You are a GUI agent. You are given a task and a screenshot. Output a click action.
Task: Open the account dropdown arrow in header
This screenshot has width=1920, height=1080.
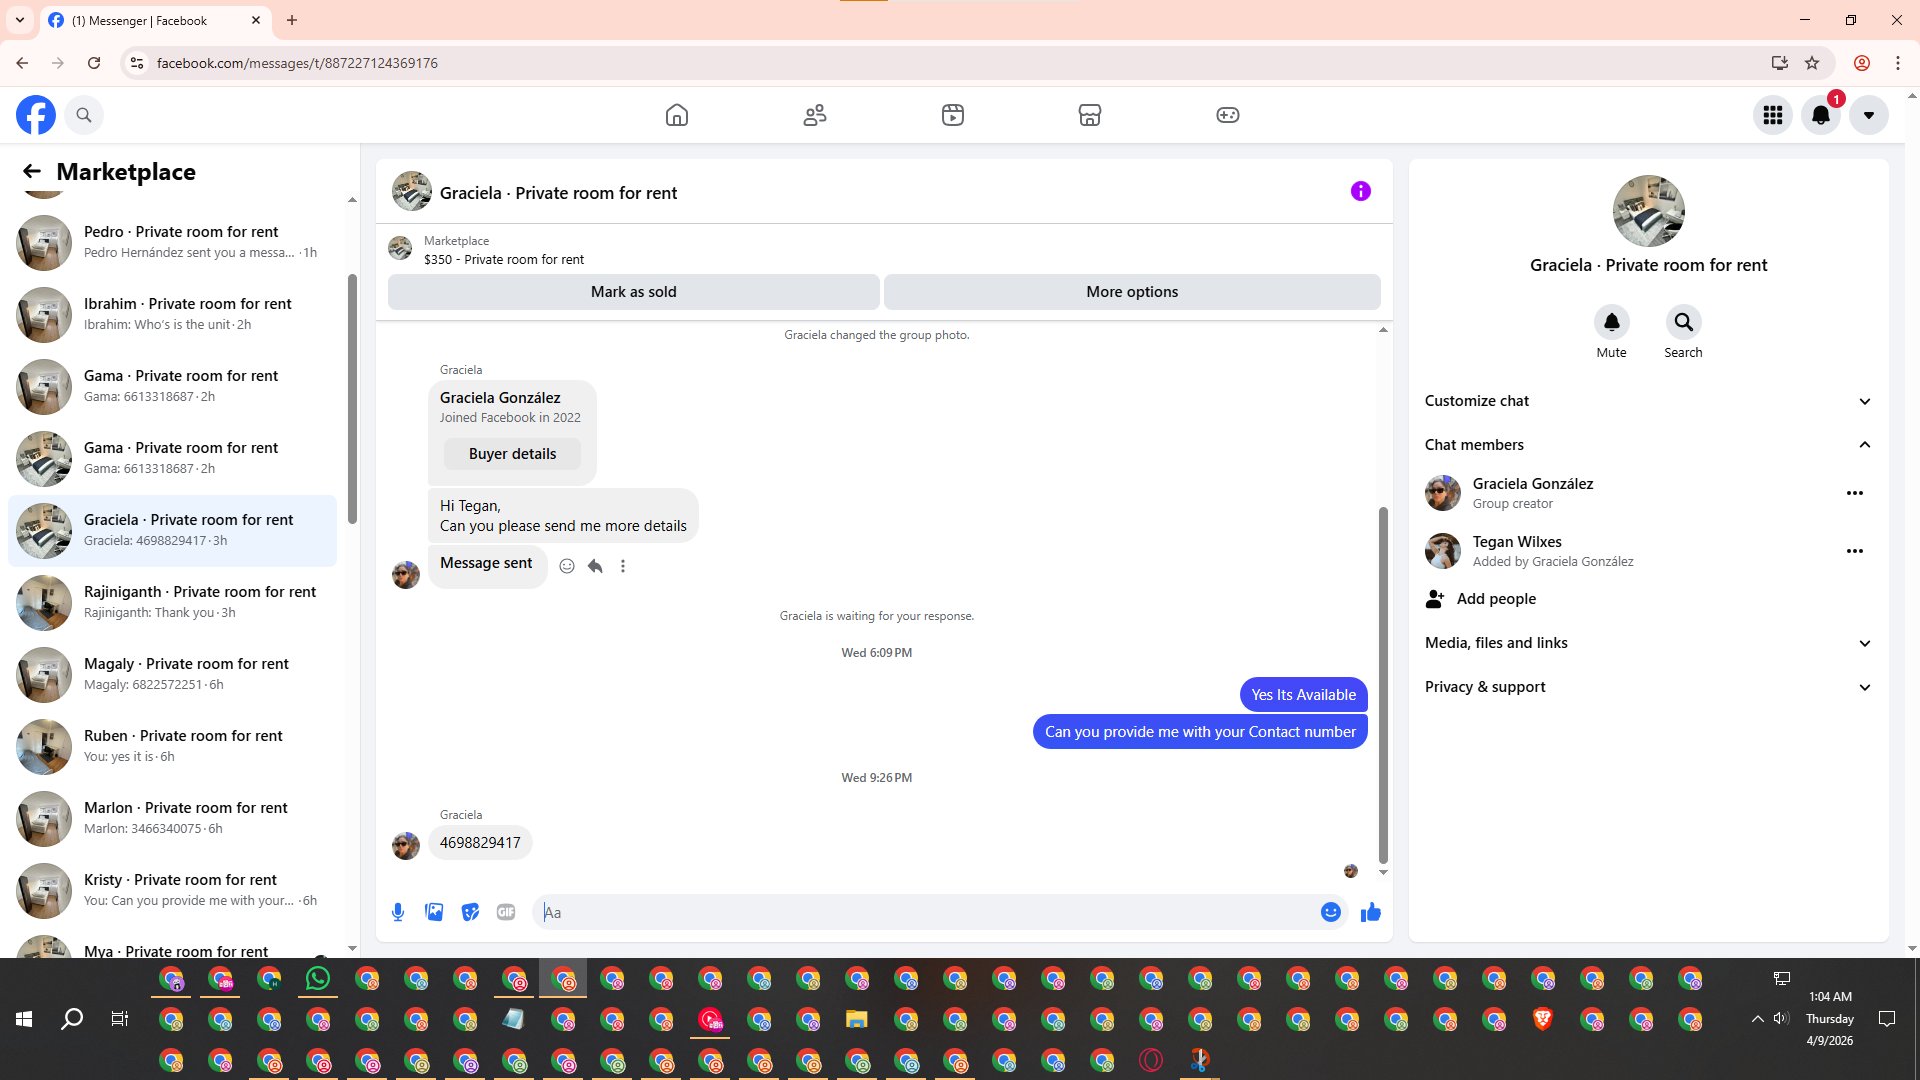point(1868,115)
